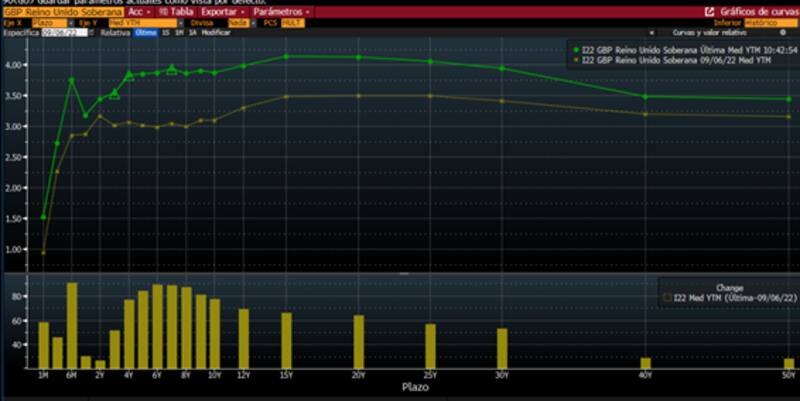
Task: Click the GBP Reino Unido Soberana label
Action: [x=63, y=11]
